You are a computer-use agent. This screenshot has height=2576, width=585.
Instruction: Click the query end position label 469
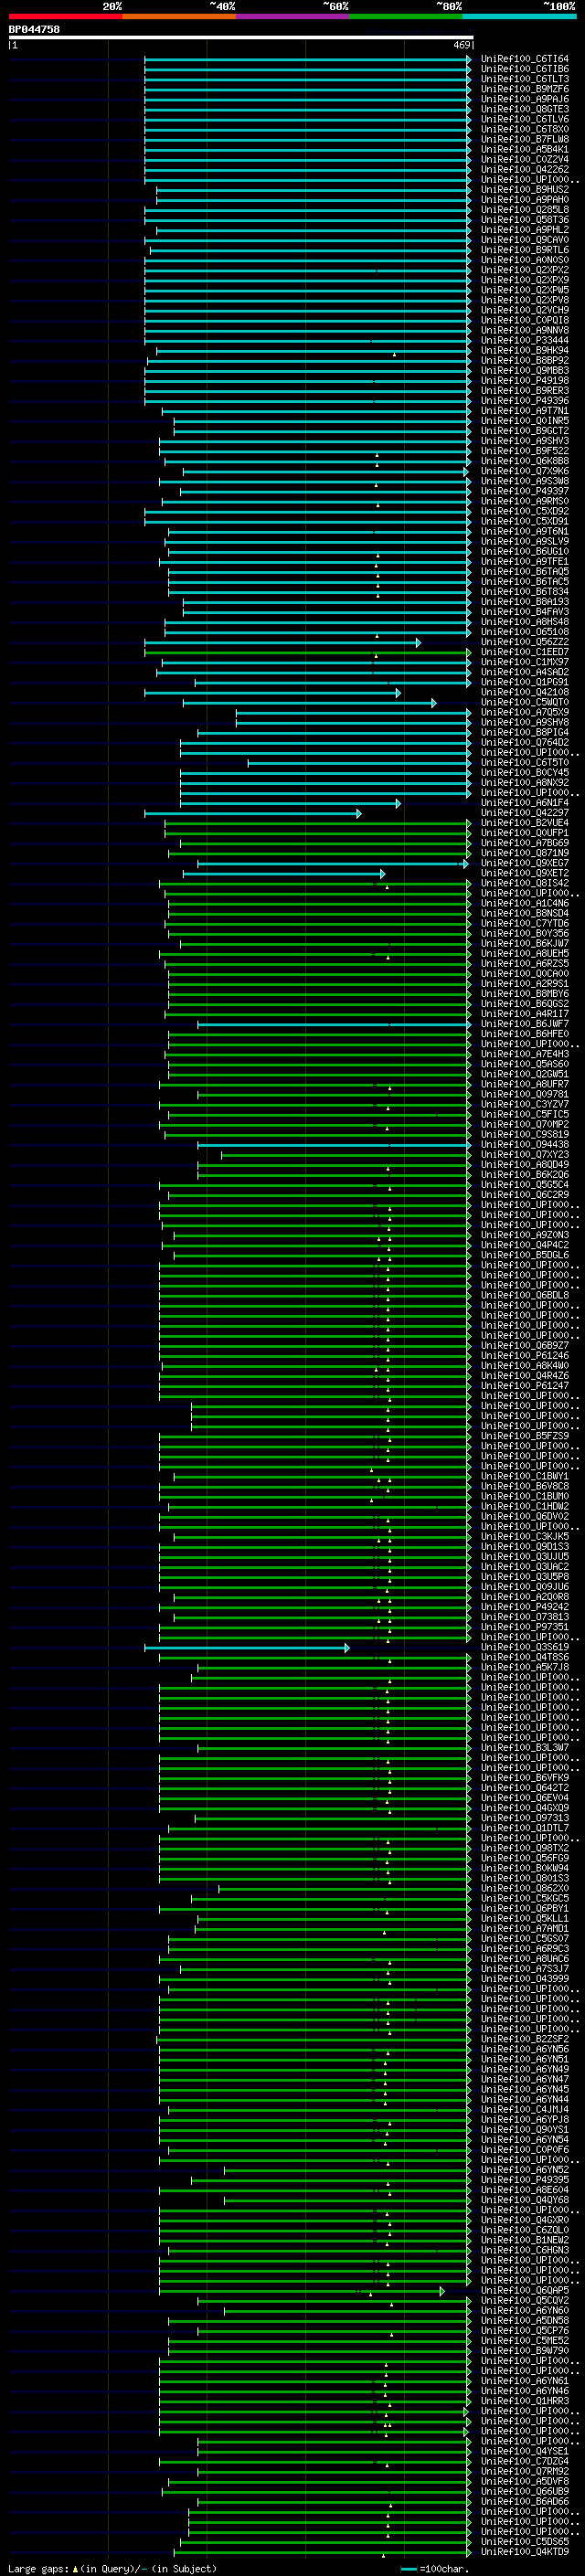(461, 45)
